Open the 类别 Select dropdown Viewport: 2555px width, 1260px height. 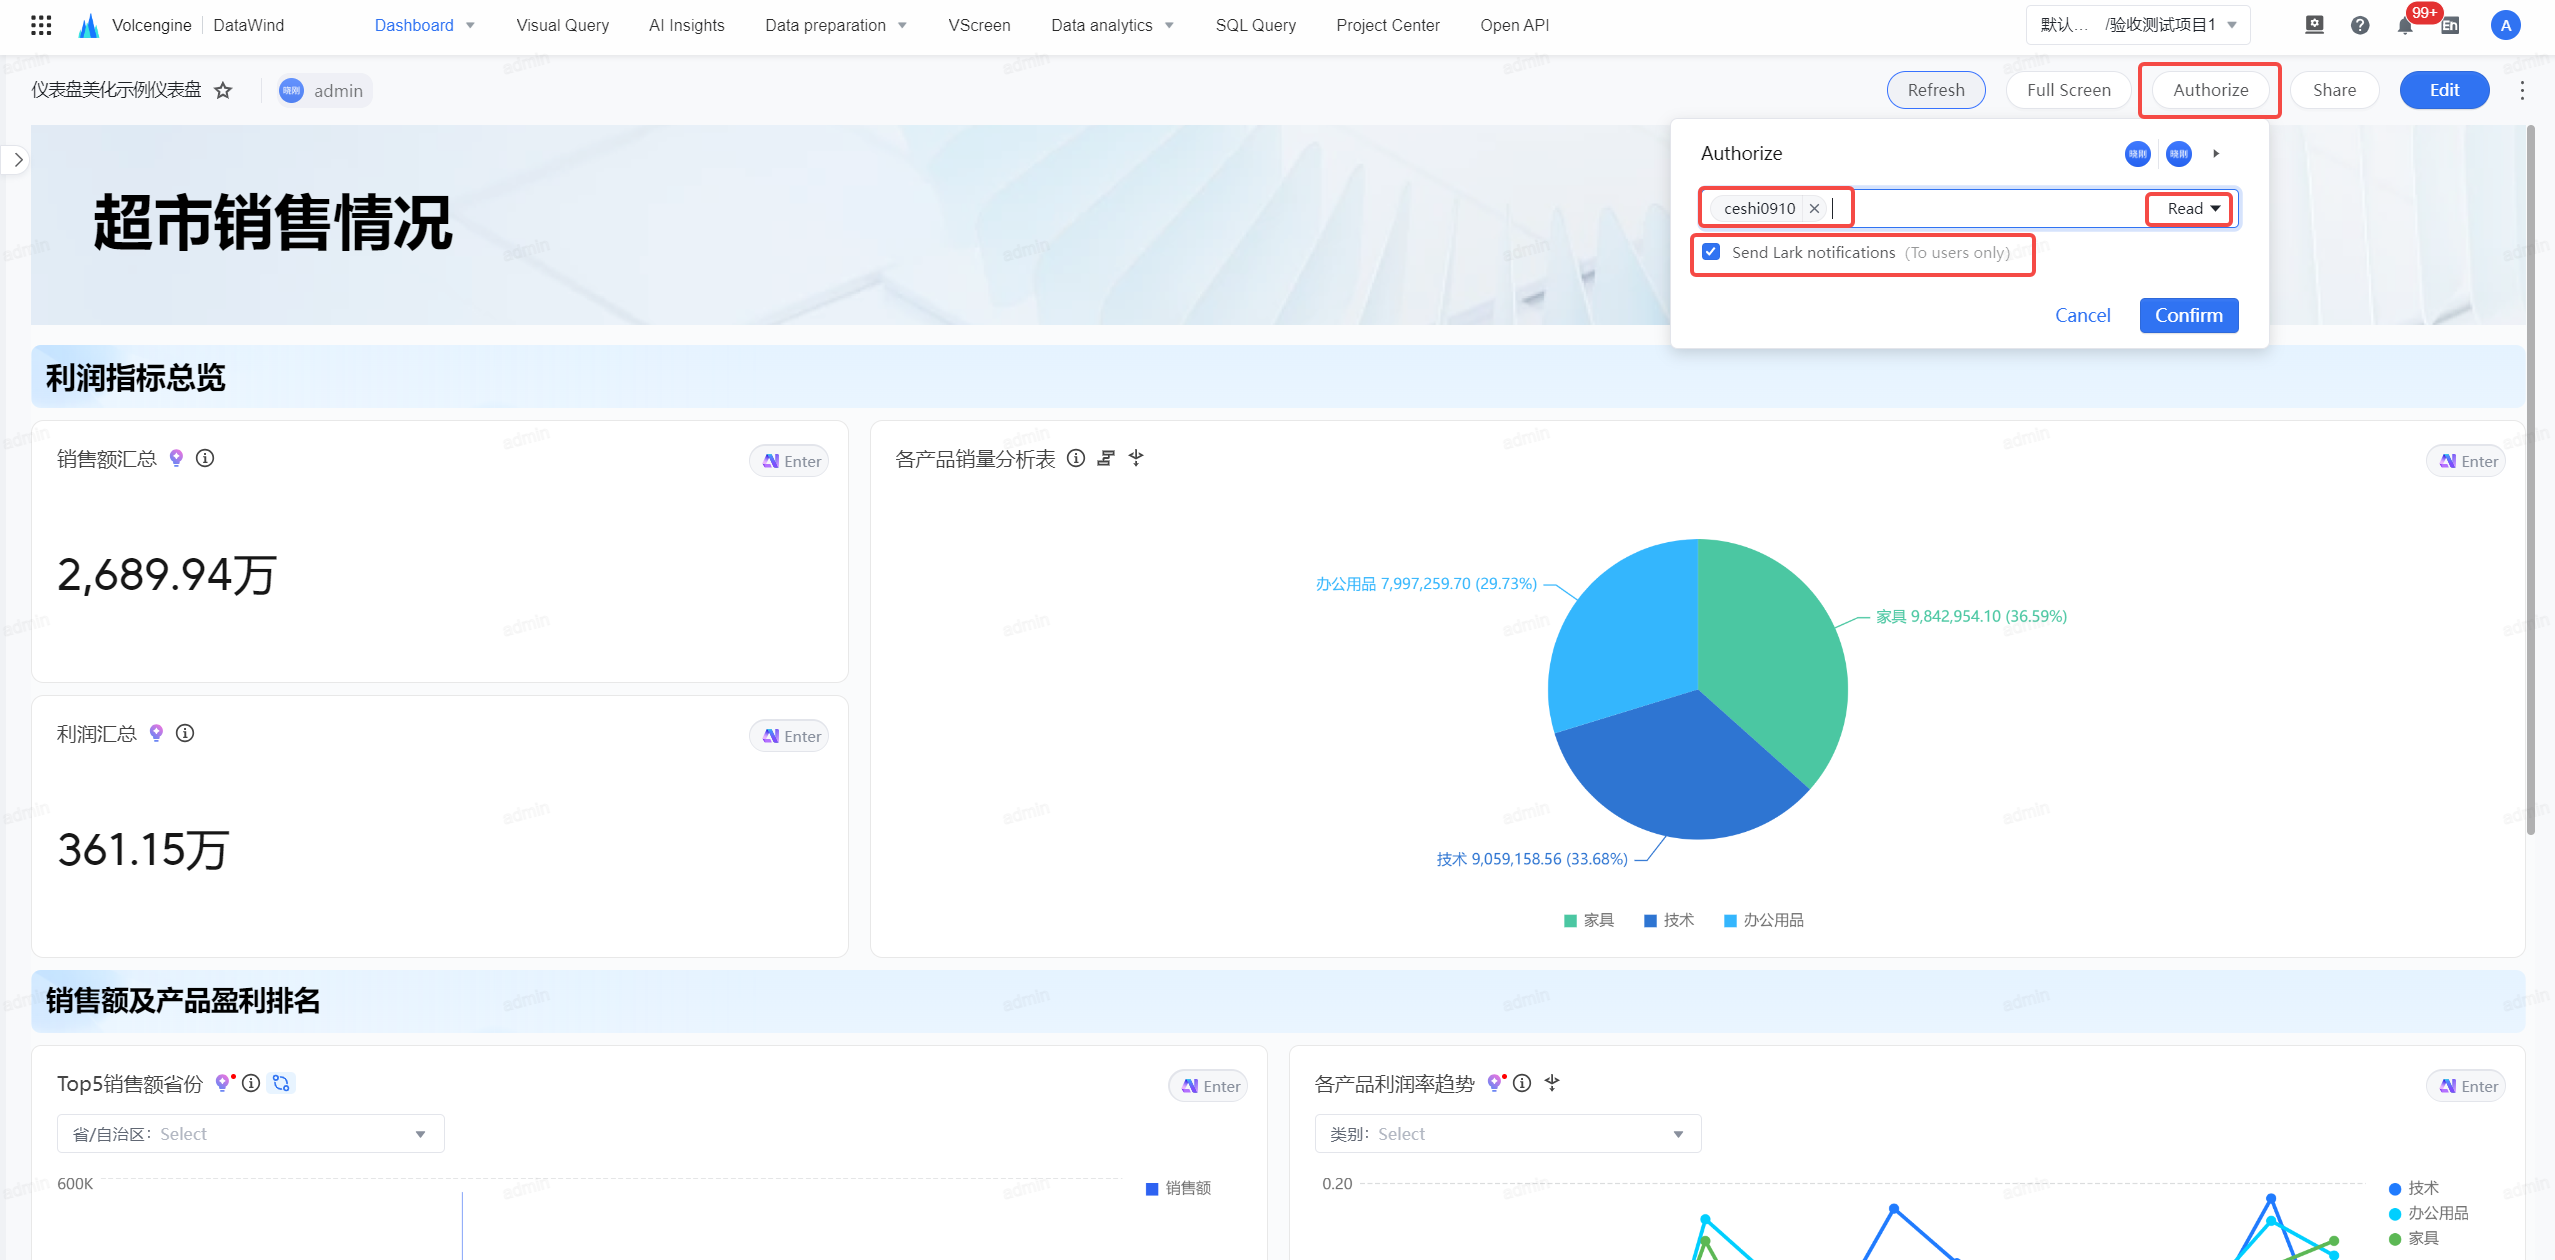(x=1507, y=1133)
